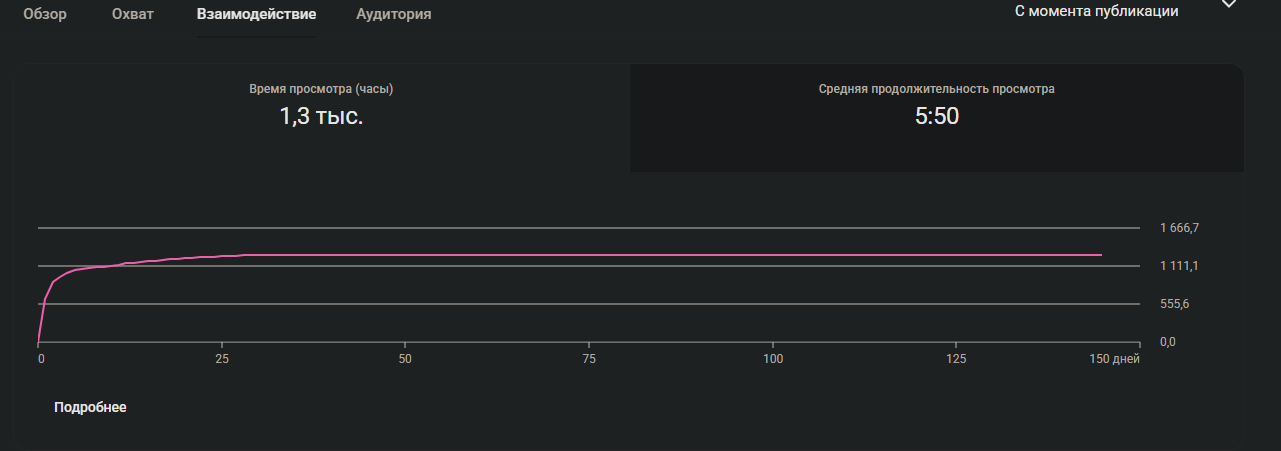The height and width of the screenshot is (451, 1281).
Task: Switch to the Обзор tab
Action: click(45, 15)
